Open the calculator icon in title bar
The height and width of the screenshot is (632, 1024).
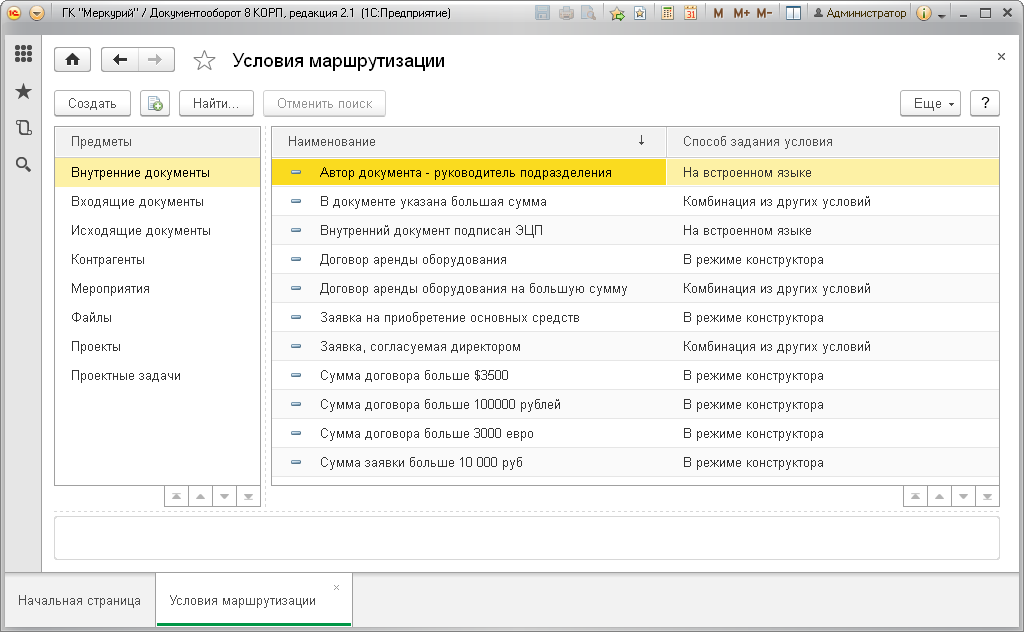click(667, 13)
